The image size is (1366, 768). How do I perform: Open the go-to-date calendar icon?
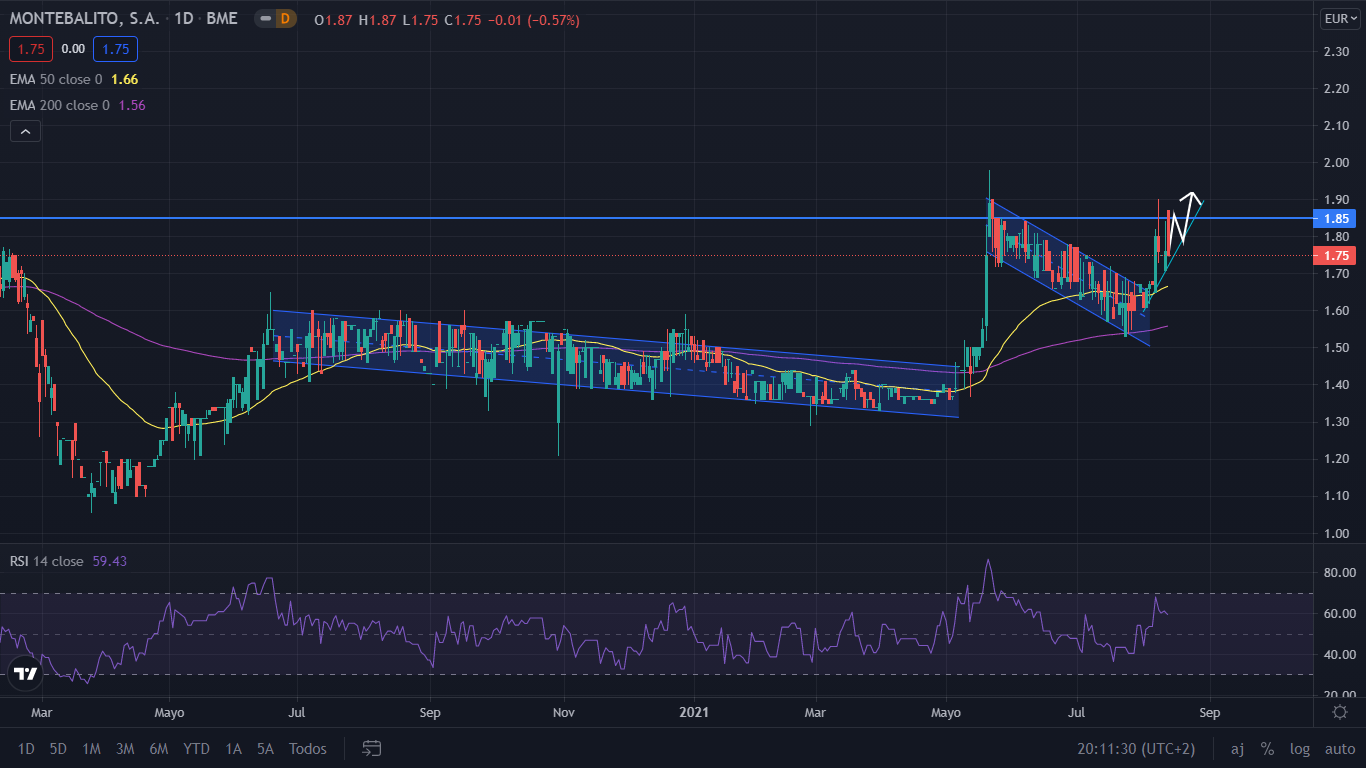click(x=372, y=748)
